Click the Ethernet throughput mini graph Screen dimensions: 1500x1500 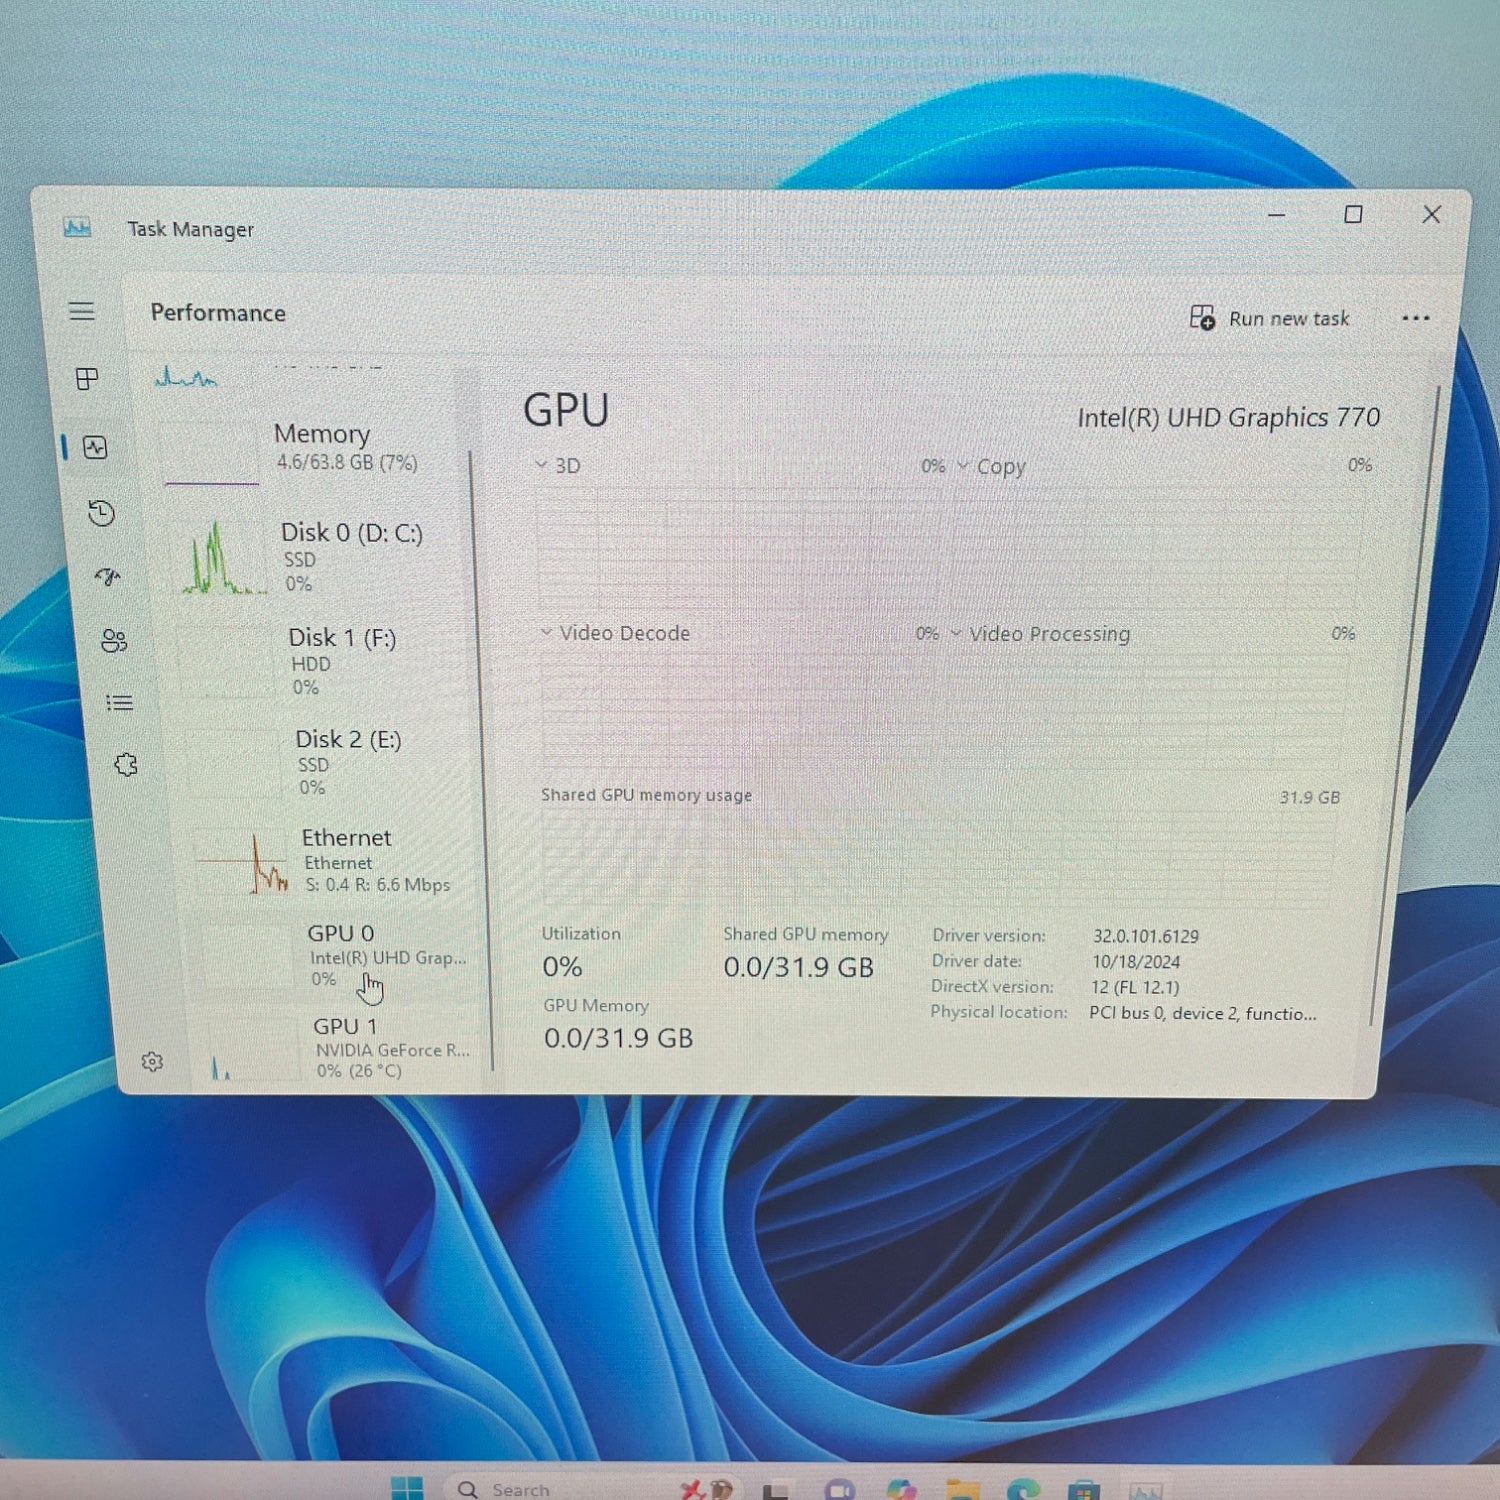[x=241, y=860]
